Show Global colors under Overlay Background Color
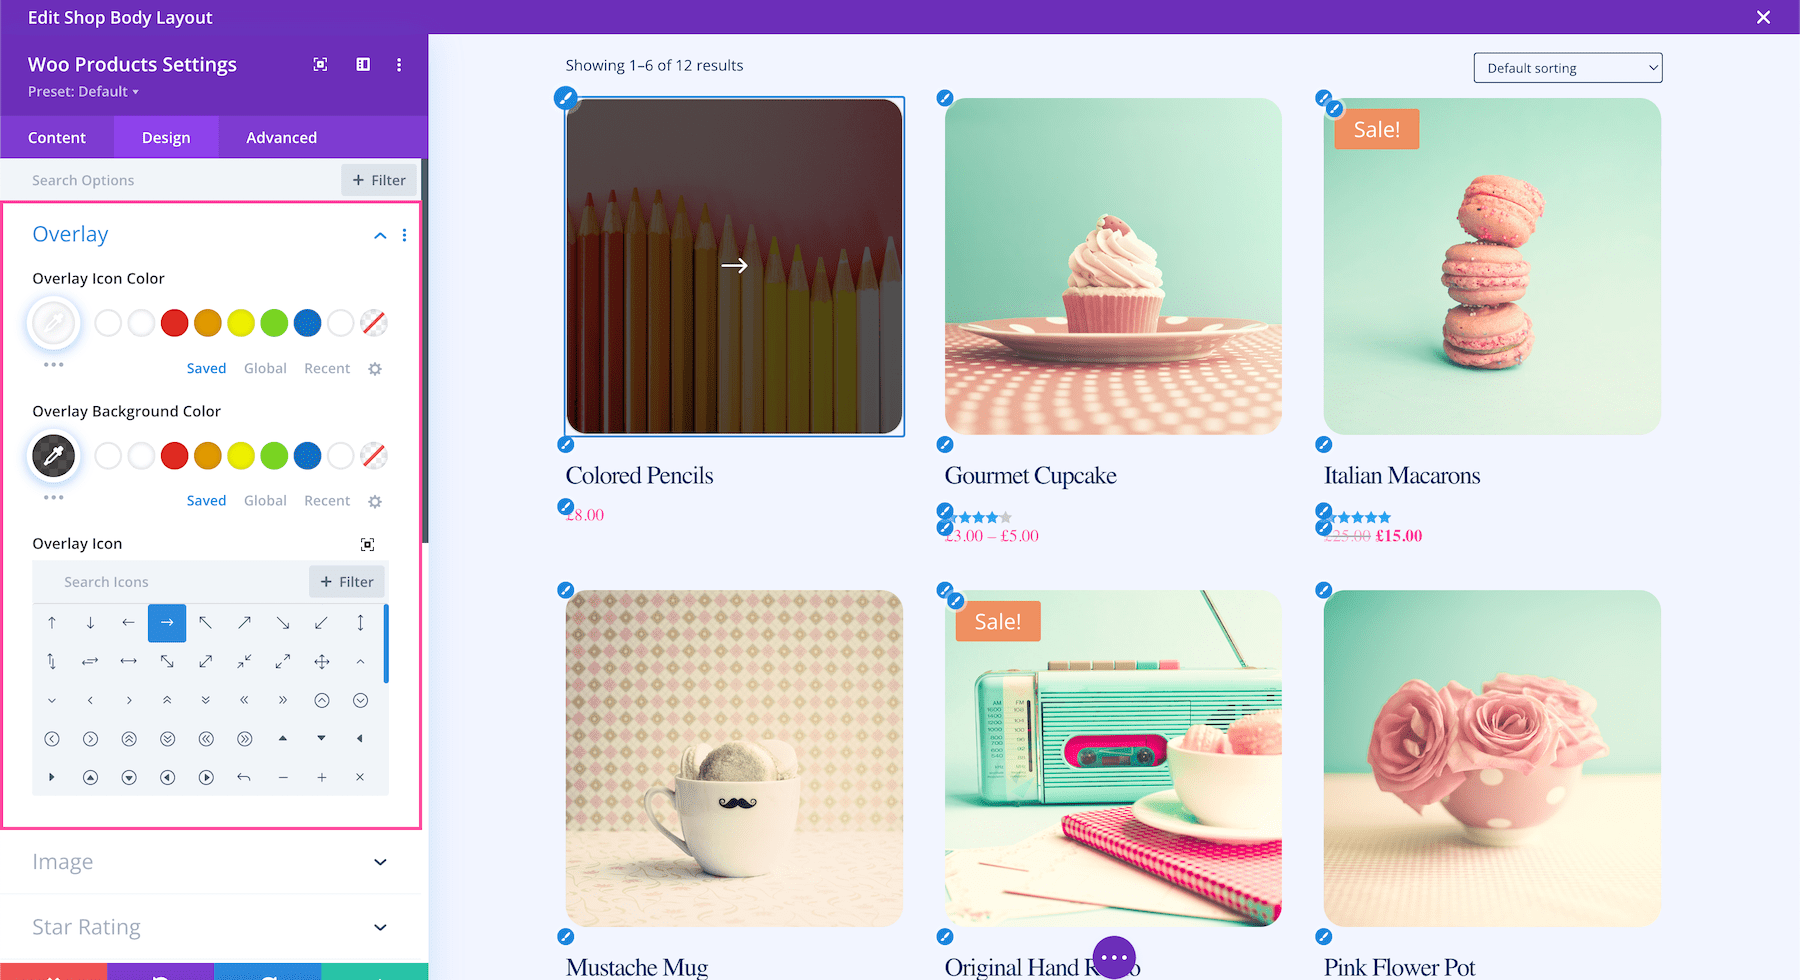The width and height of the screenshot is (1800, 980). click(x=265, y=501)
